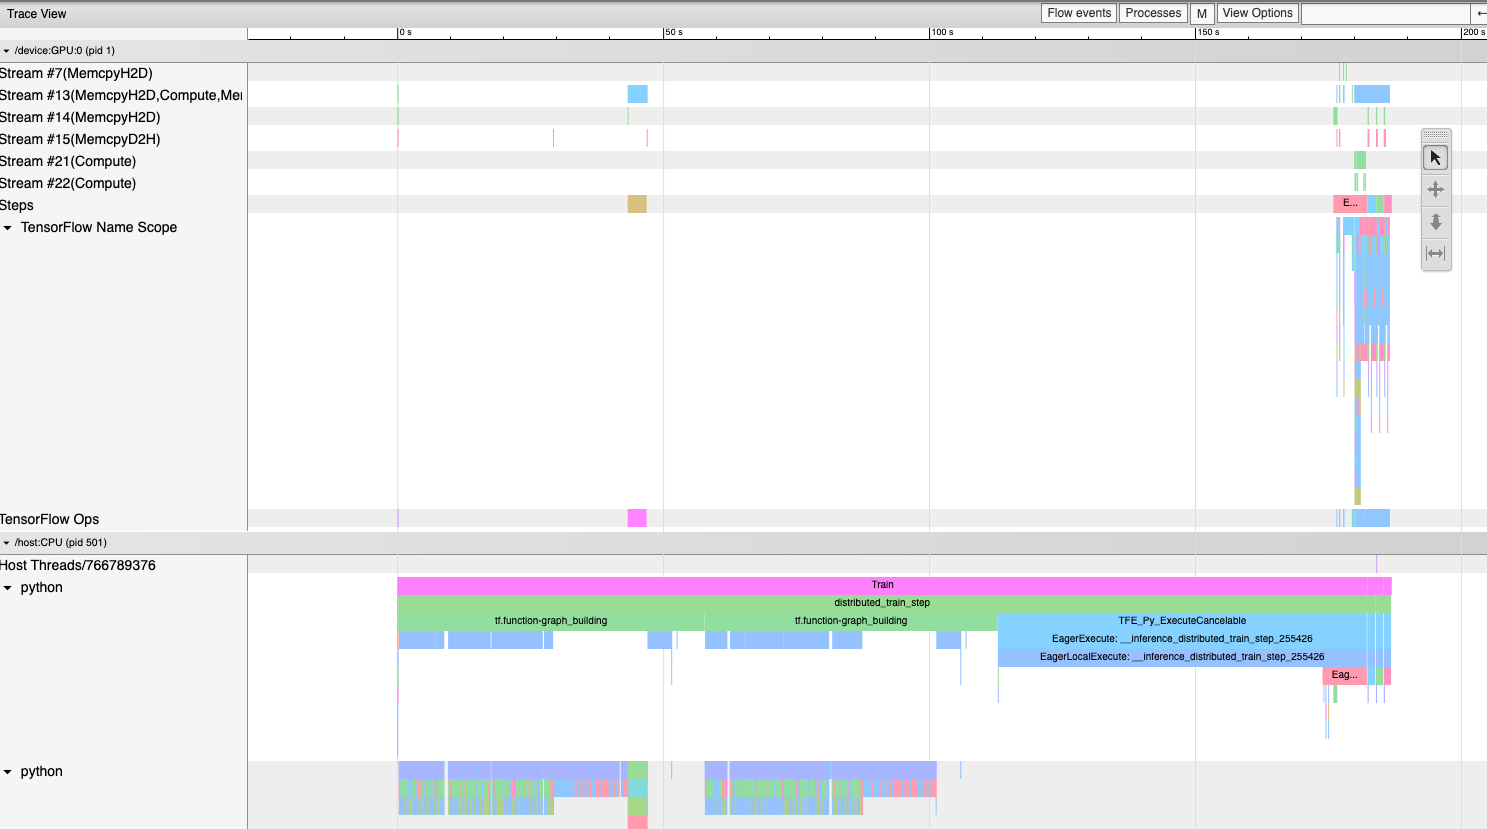Viewport: 1487px width, 829px height.
Task: Select the Stream #21(Compute) row label
Action: pos(68,161)
